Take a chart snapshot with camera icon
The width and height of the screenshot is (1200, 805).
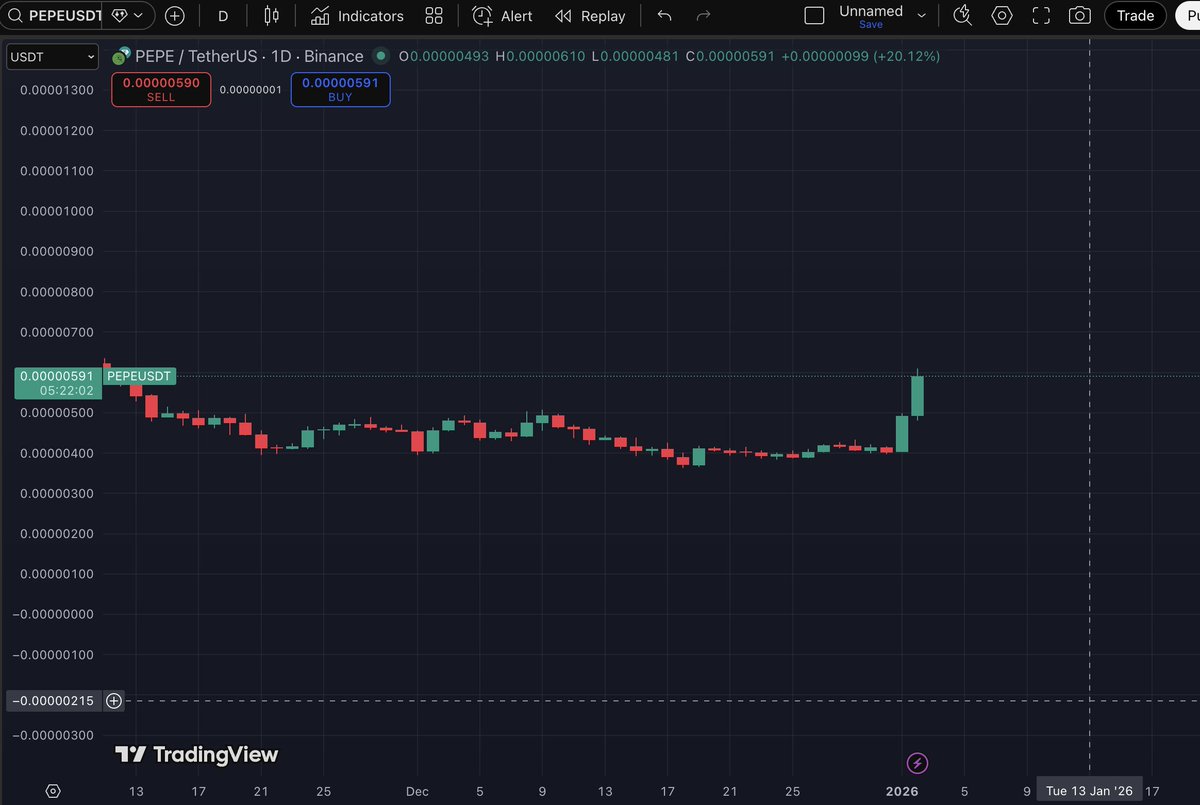point(1080,16)
